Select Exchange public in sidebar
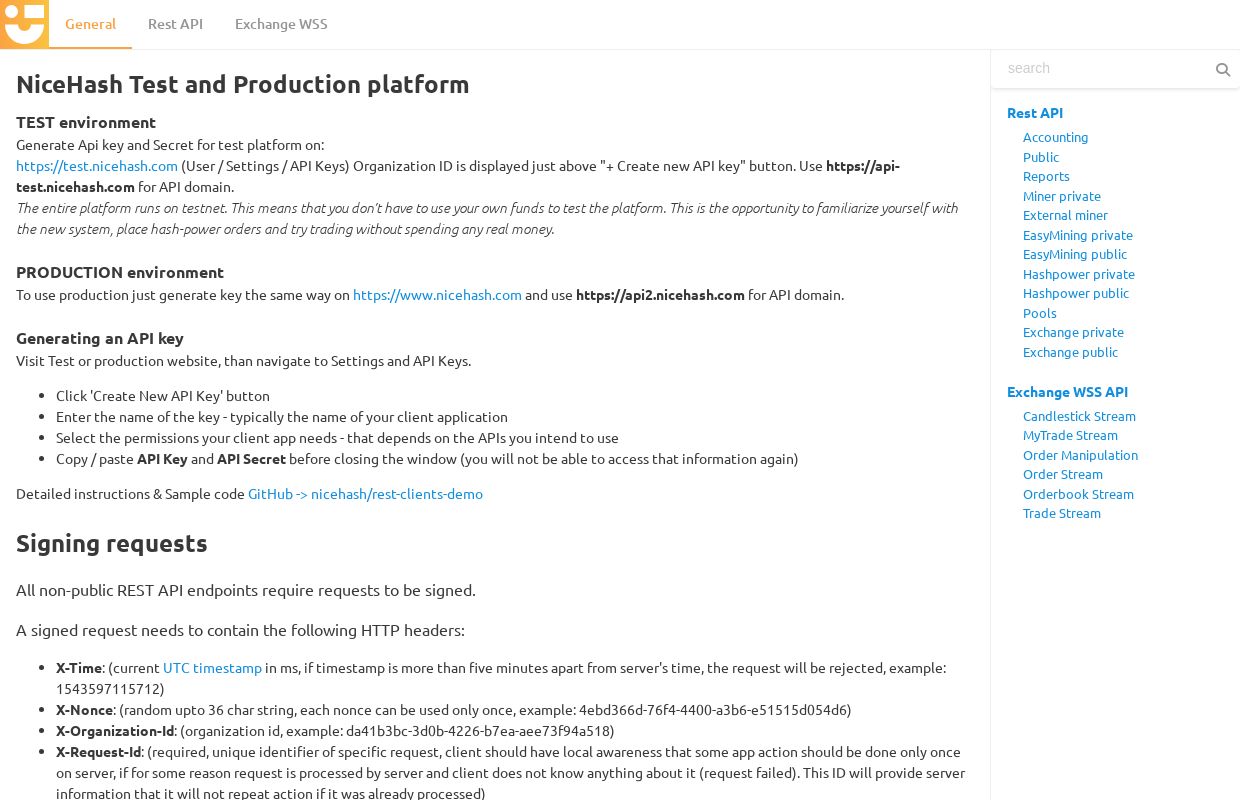The image size is (1240, 800). click(x=1070, y=352)
